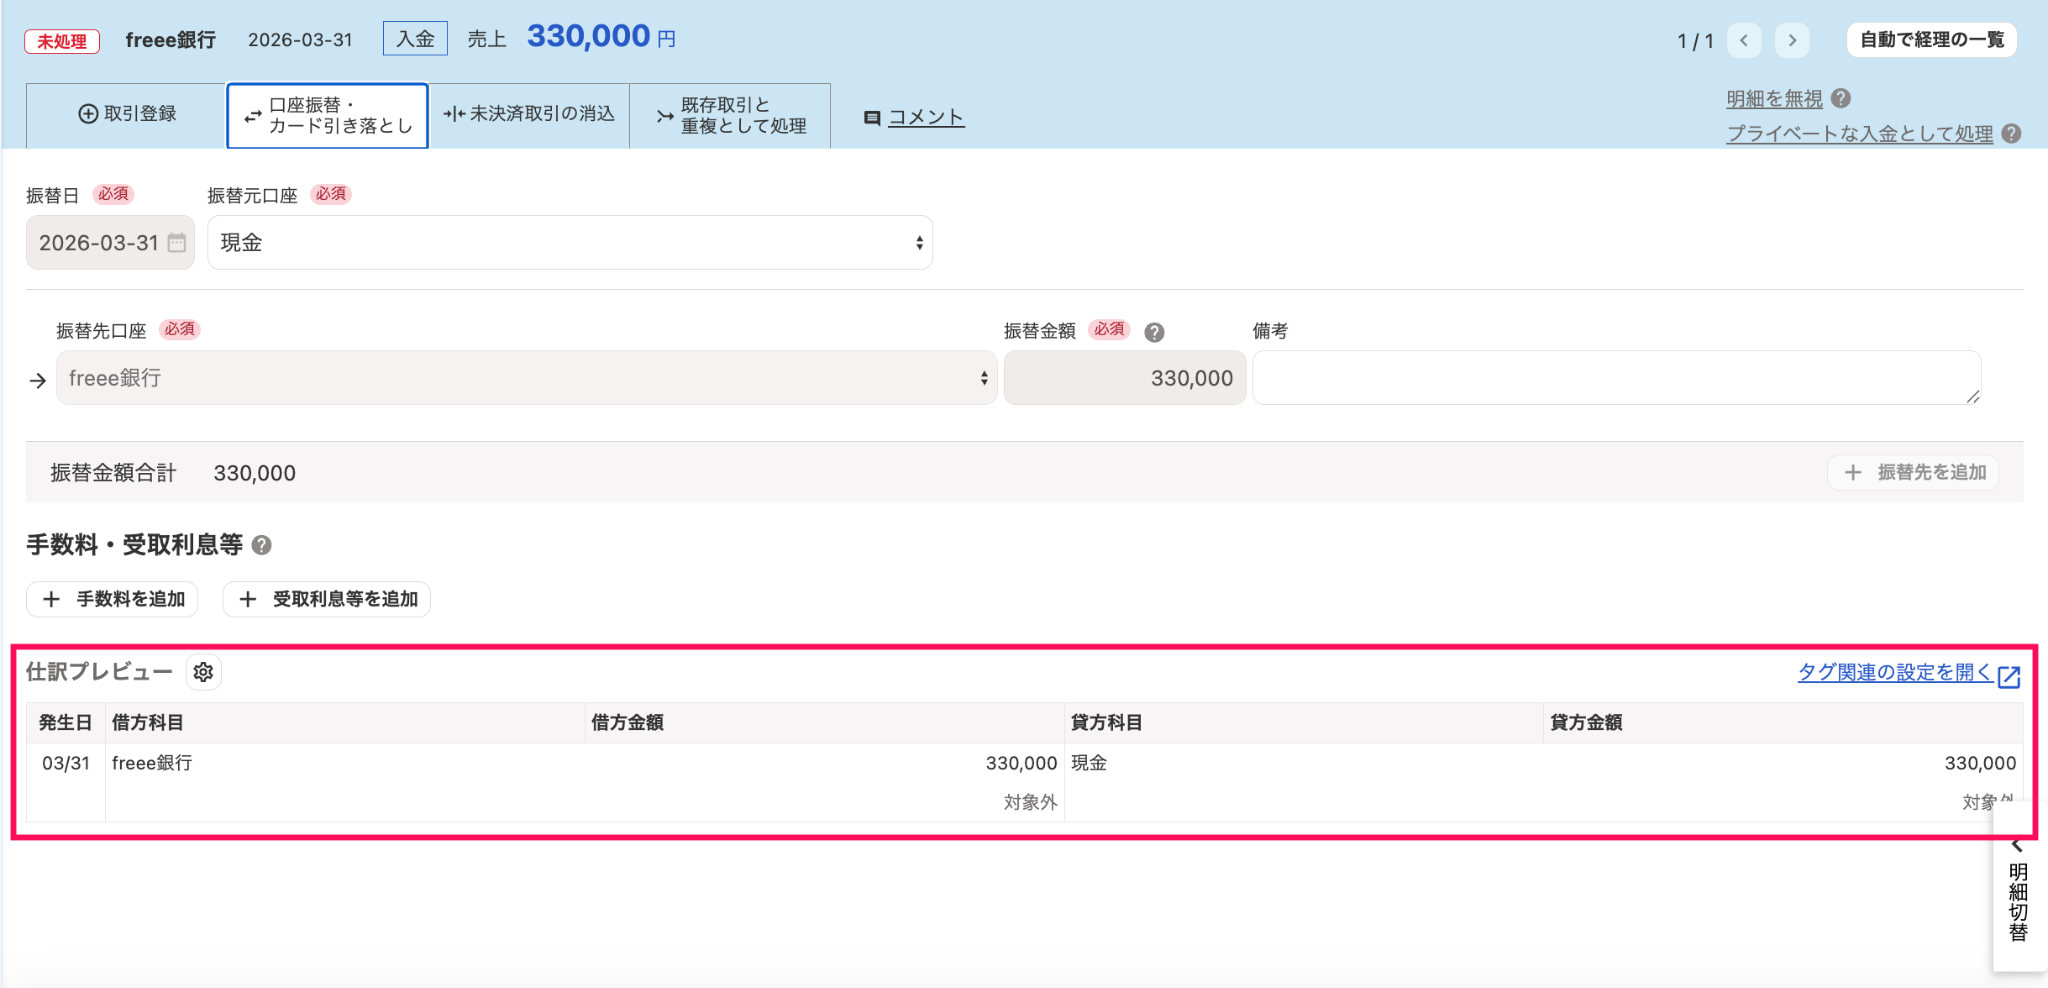
Task: Open calendar icon in 振替日 field
Action: click(177, 243)
